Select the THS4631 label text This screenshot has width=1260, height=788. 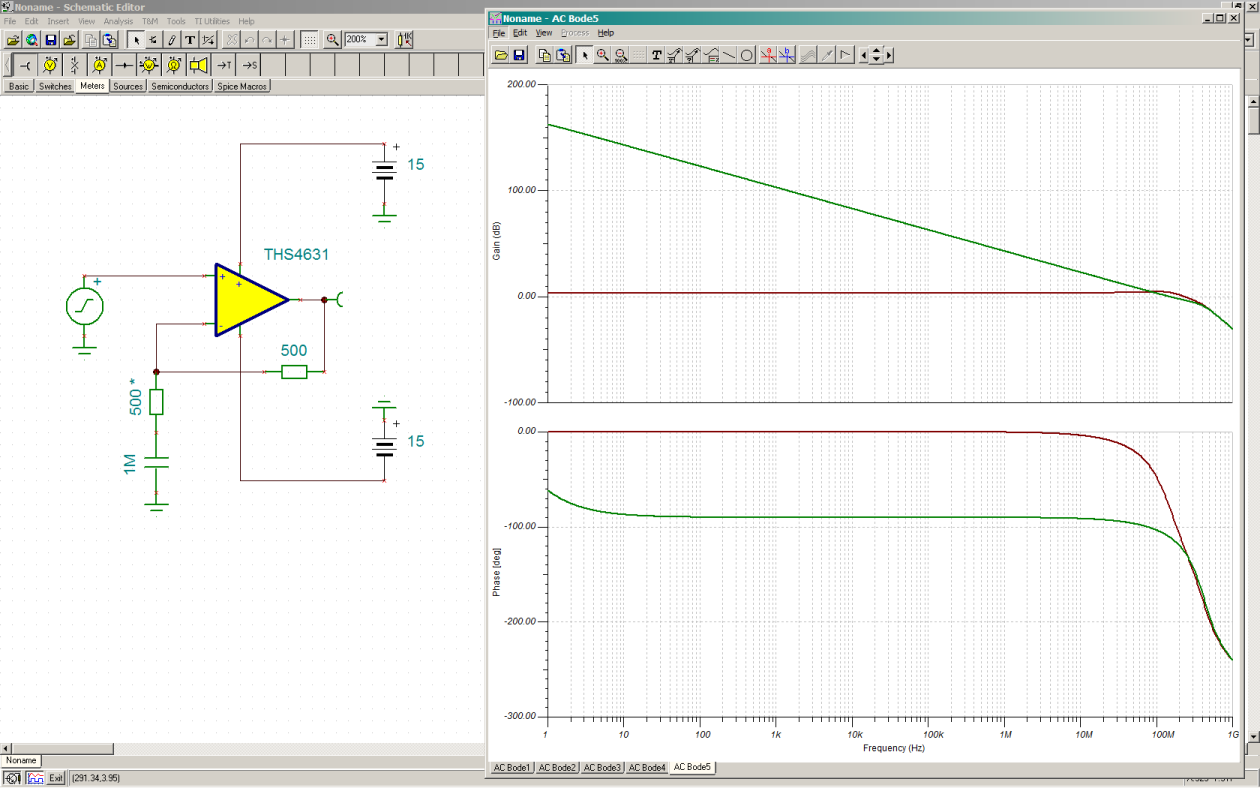[x=296, y=254]
